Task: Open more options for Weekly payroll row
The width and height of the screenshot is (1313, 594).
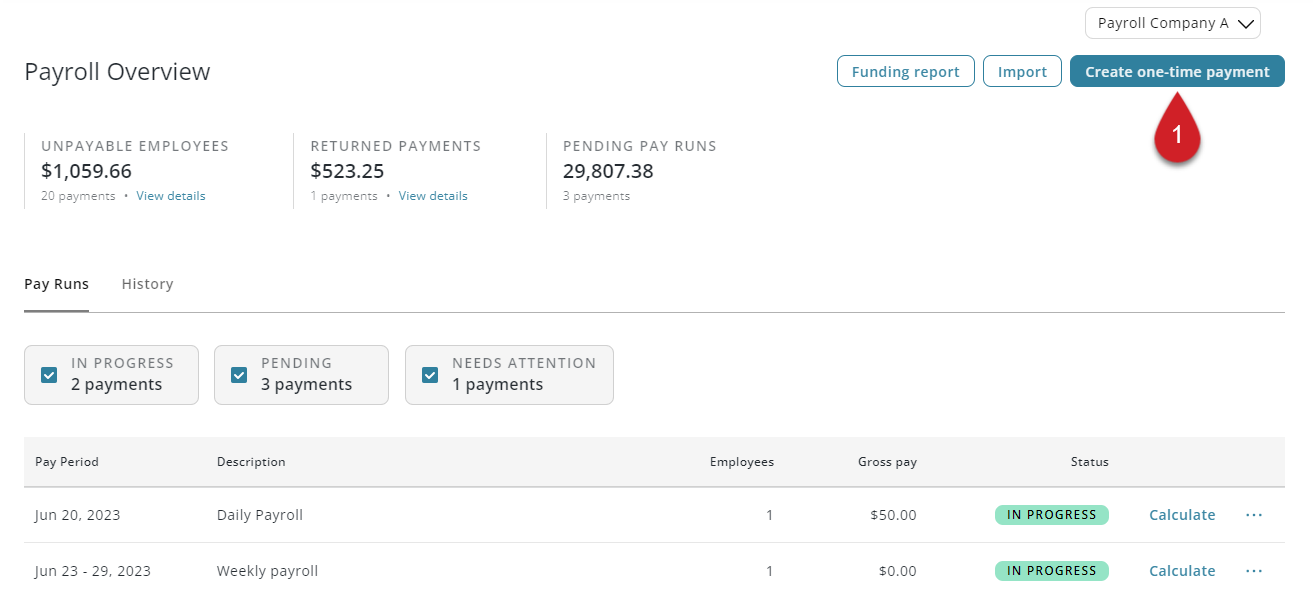Action: coord(1254,571)
